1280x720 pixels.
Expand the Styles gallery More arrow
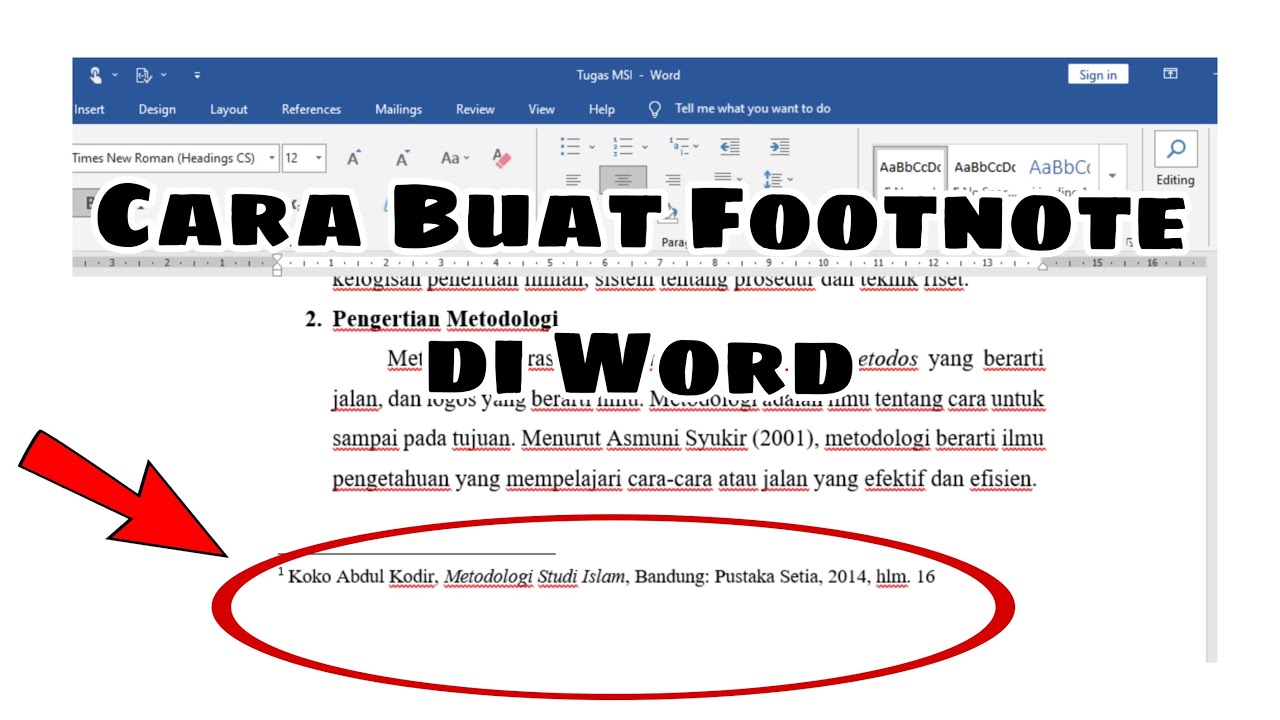(1112, 176)
